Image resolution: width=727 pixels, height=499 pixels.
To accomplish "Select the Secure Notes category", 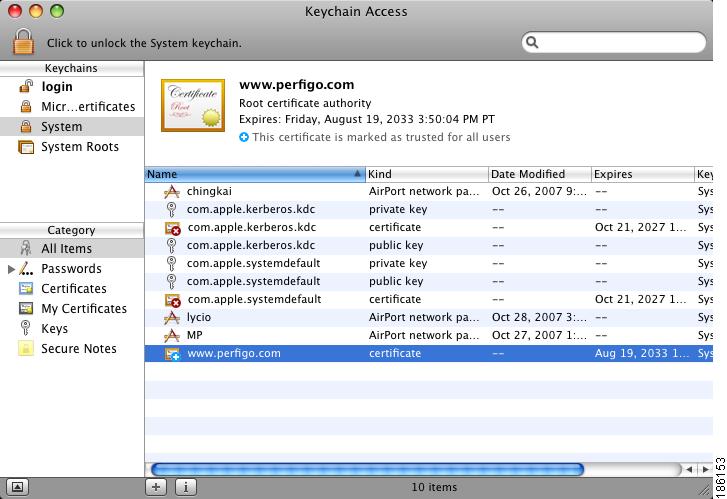I will pyautogui.click(x=72, y=348).
